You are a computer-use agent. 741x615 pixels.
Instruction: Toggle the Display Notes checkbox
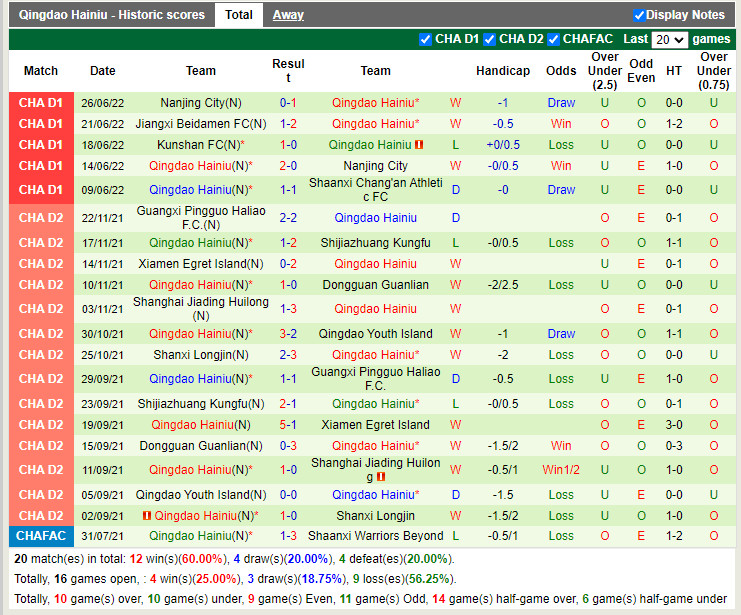640,15
